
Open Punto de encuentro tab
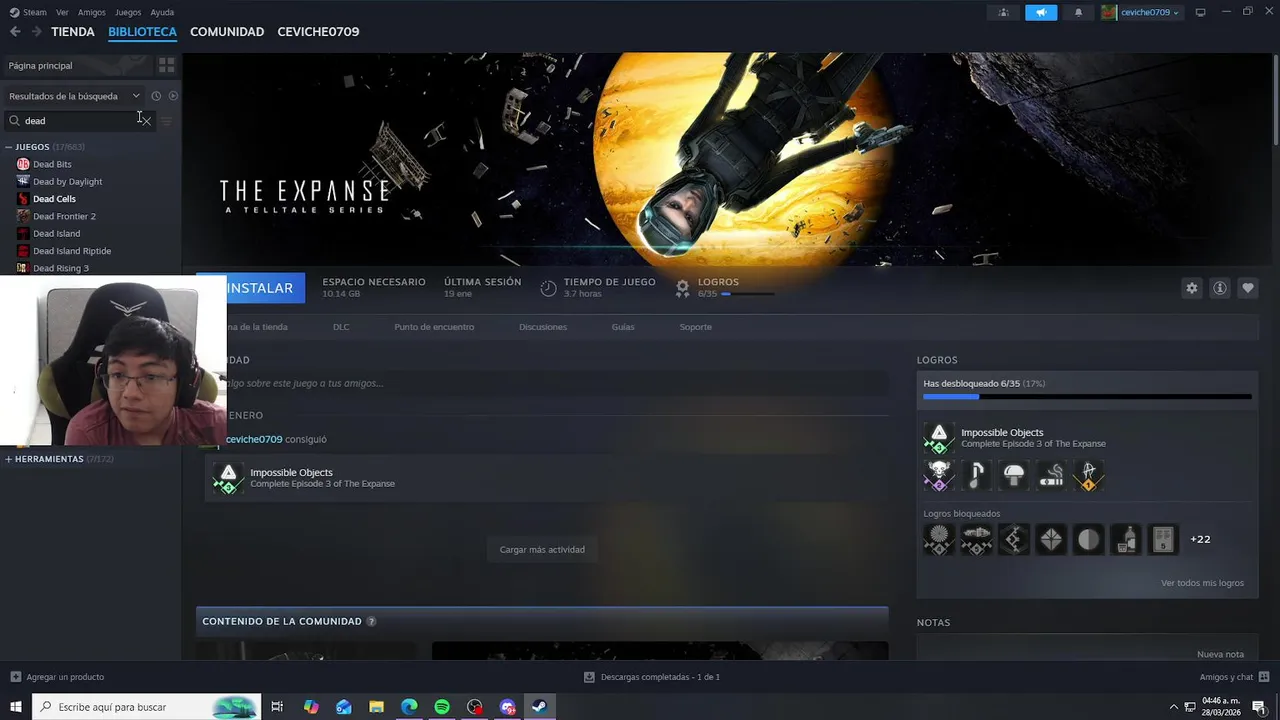pos(434,327)
